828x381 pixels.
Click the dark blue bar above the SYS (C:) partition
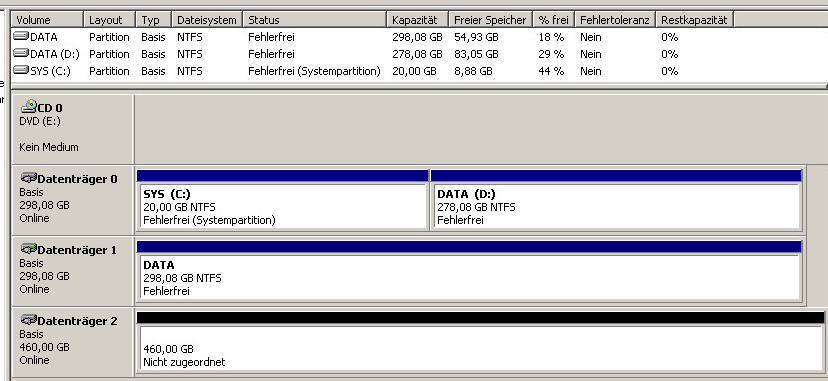(283, 175)
